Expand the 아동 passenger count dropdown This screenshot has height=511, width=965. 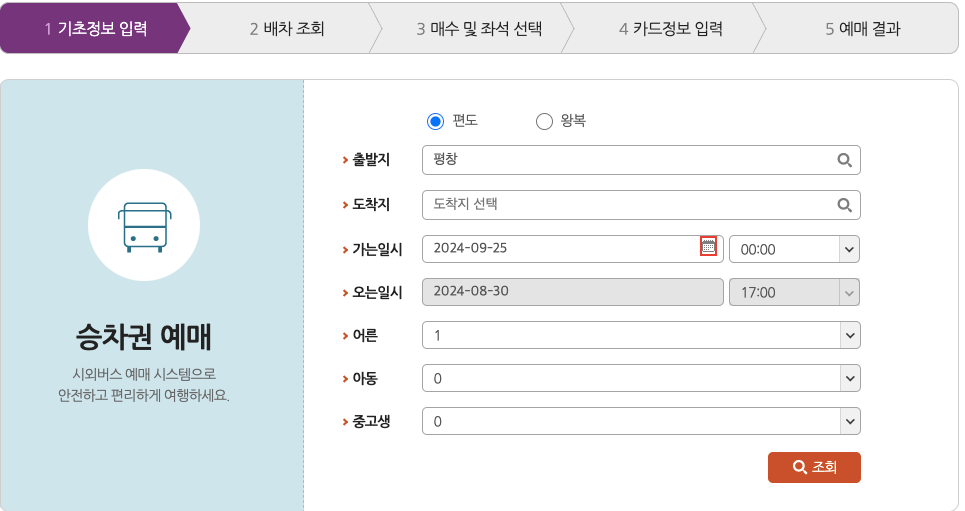click(x=641, y=378)
